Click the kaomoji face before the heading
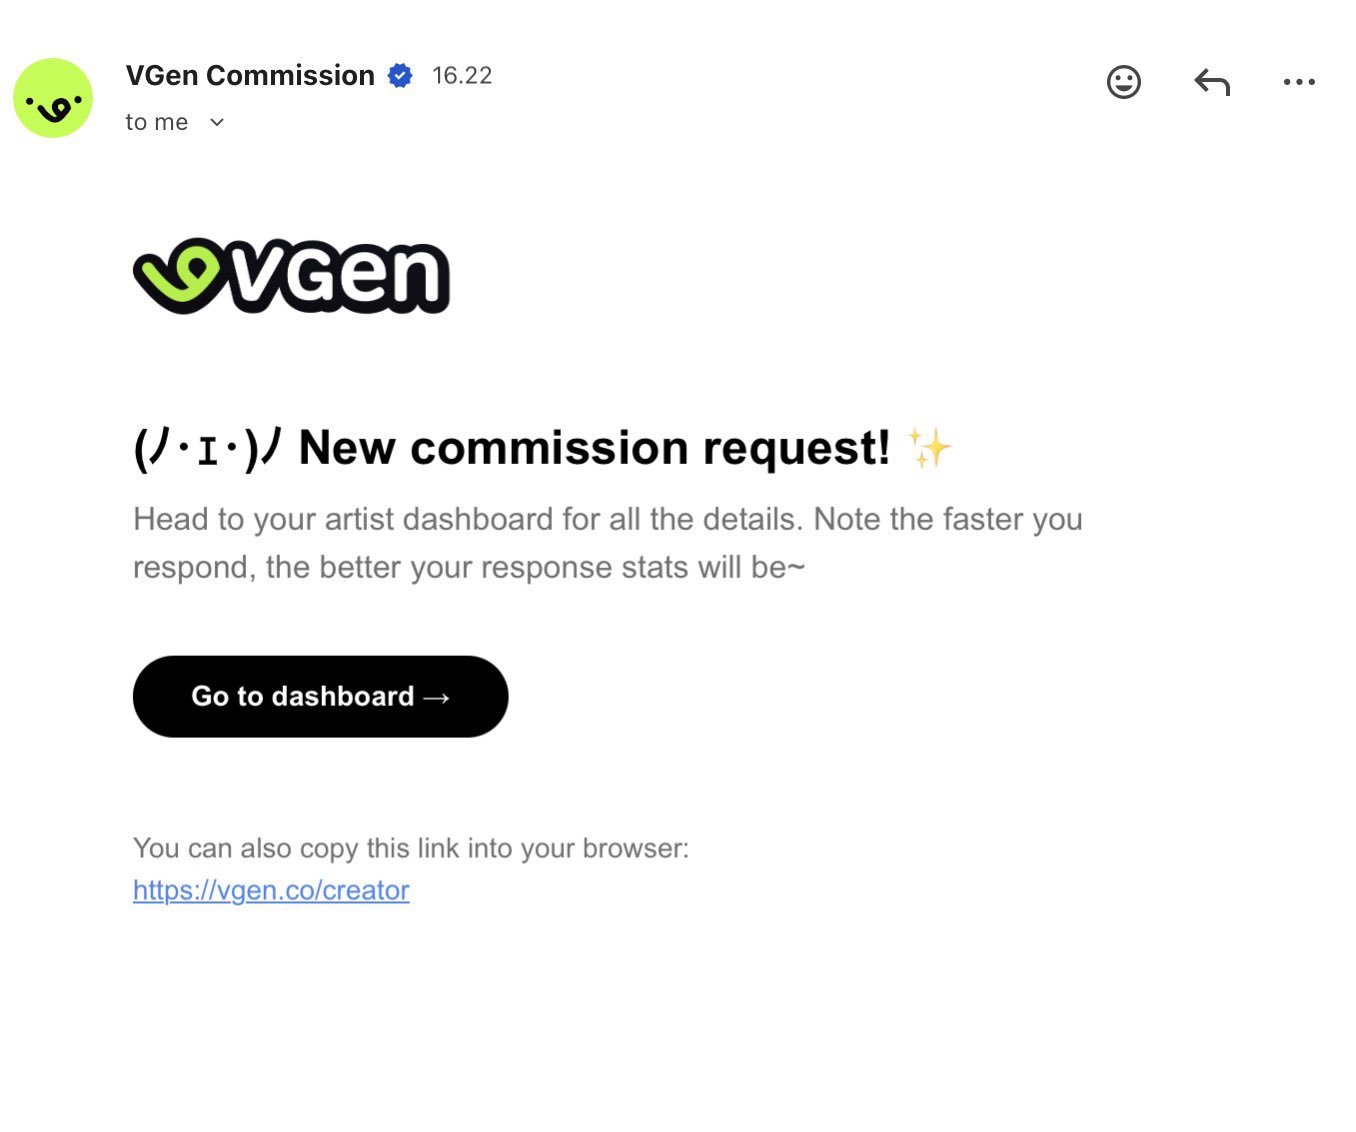This screenshot has width=1356, height=1132. pyautogui.click(x=208, y=449)
